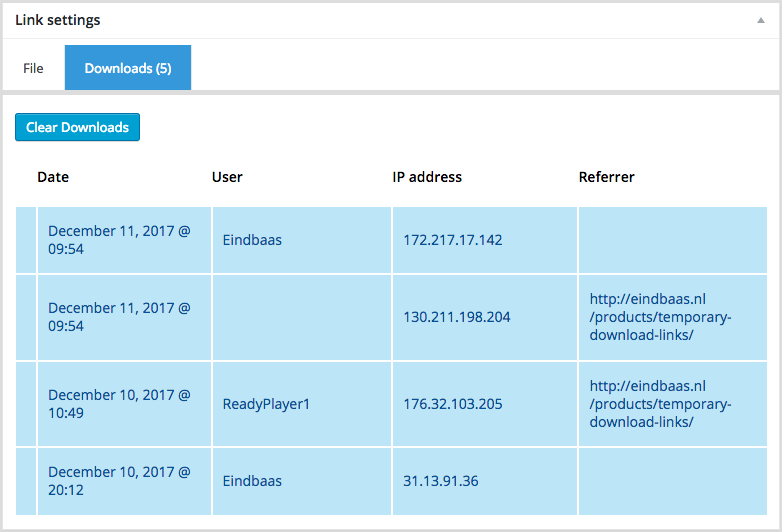Click the Referrer column header

point(606,177)
